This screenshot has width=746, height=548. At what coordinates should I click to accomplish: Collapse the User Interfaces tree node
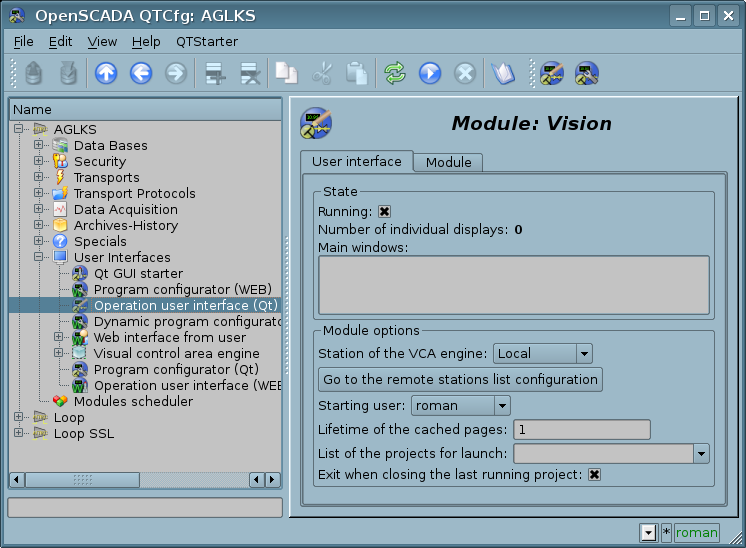(x=39, y=257)
